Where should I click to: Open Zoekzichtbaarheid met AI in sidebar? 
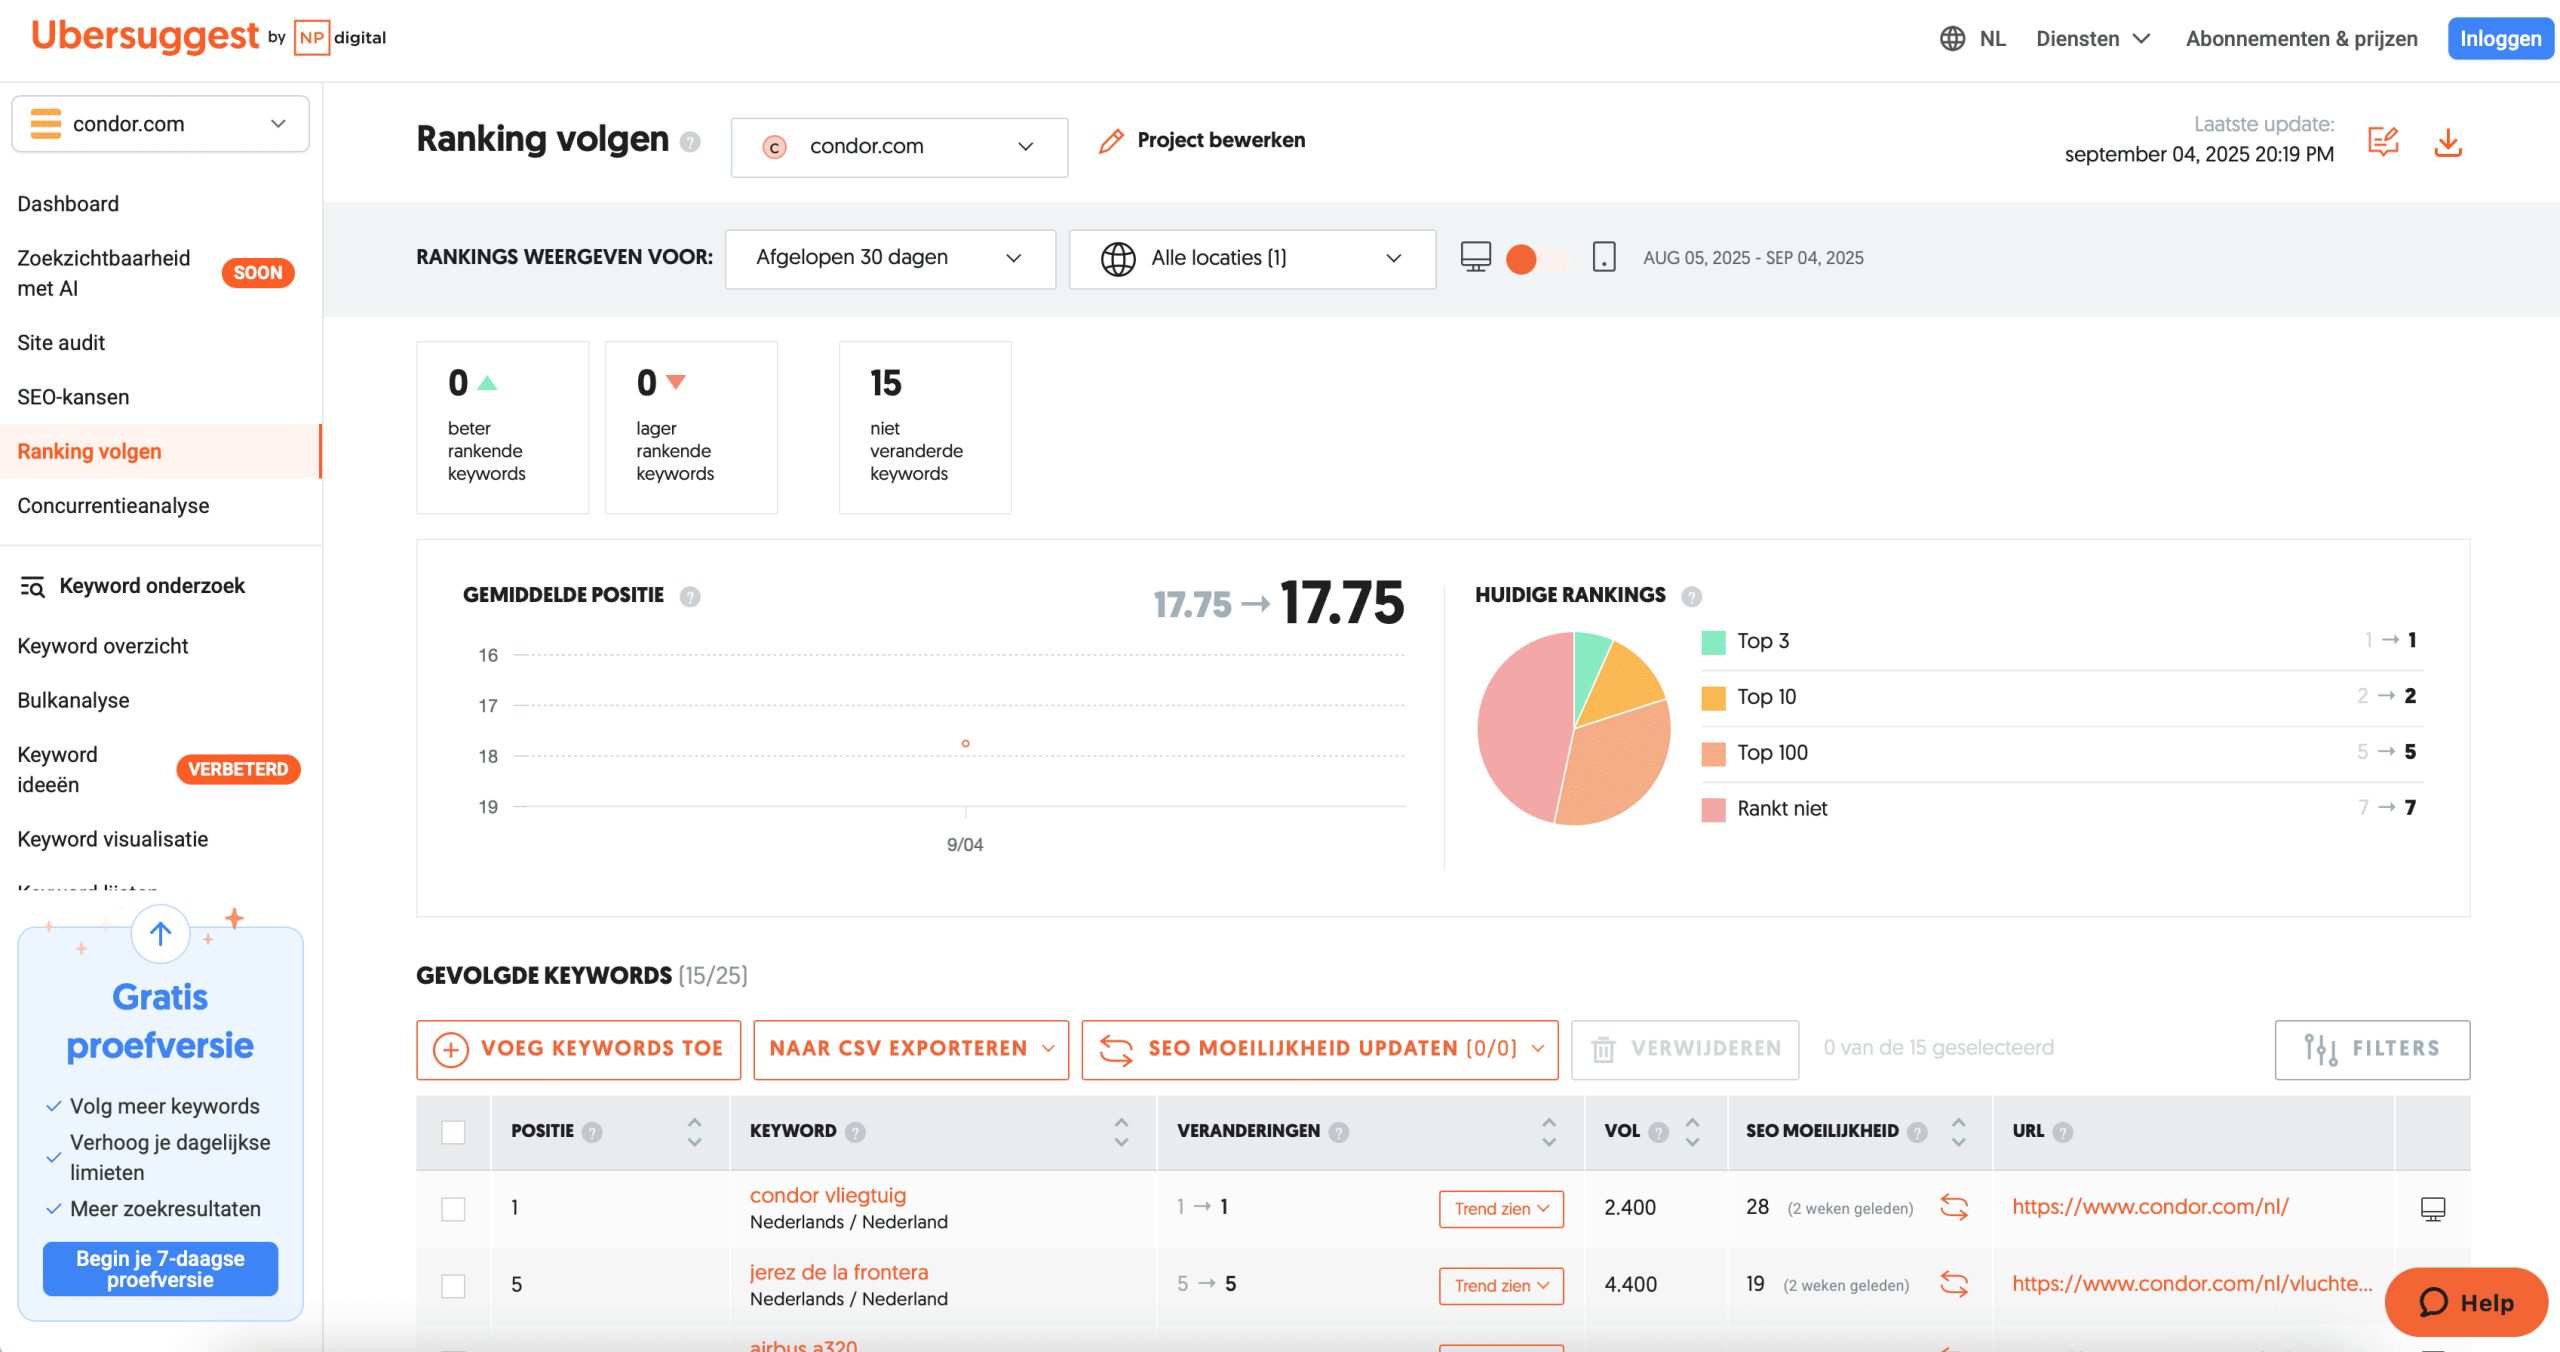tap(104, 273)
